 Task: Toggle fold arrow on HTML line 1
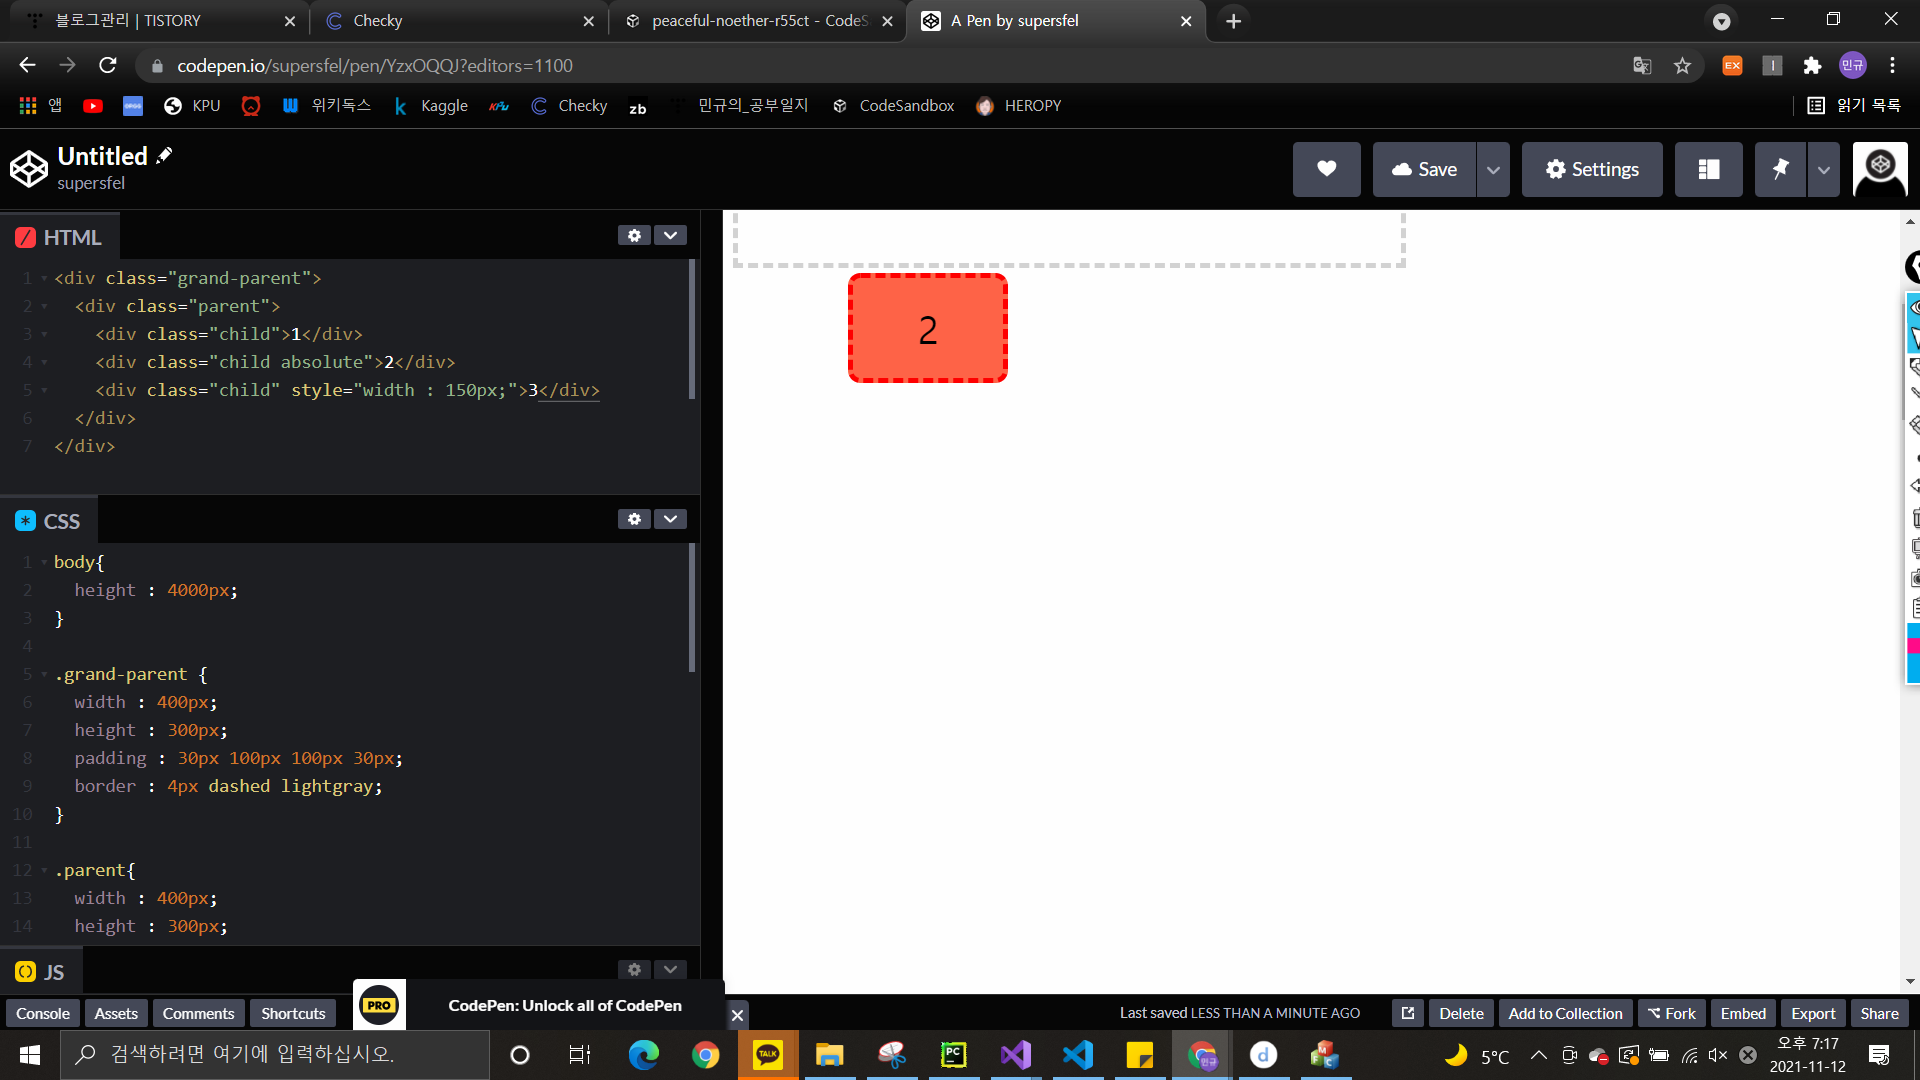click(x=44, y=279)
